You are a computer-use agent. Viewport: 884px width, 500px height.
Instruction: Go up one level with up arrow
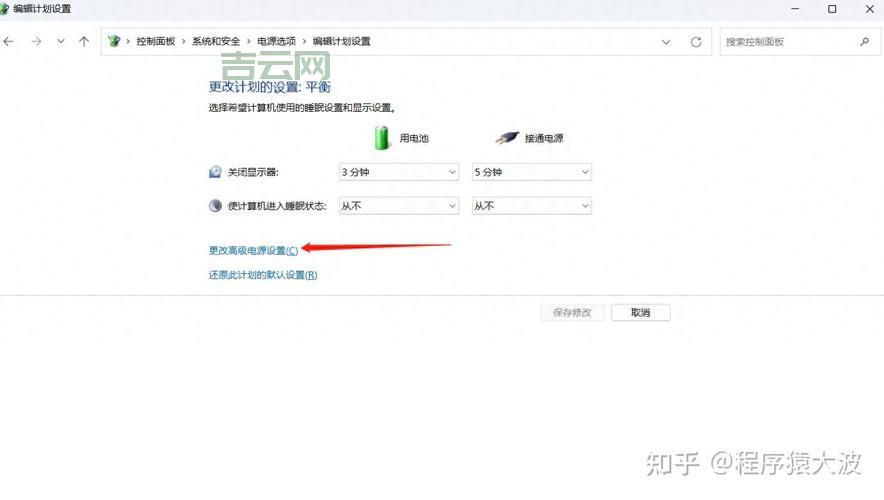tap(84, 41)
